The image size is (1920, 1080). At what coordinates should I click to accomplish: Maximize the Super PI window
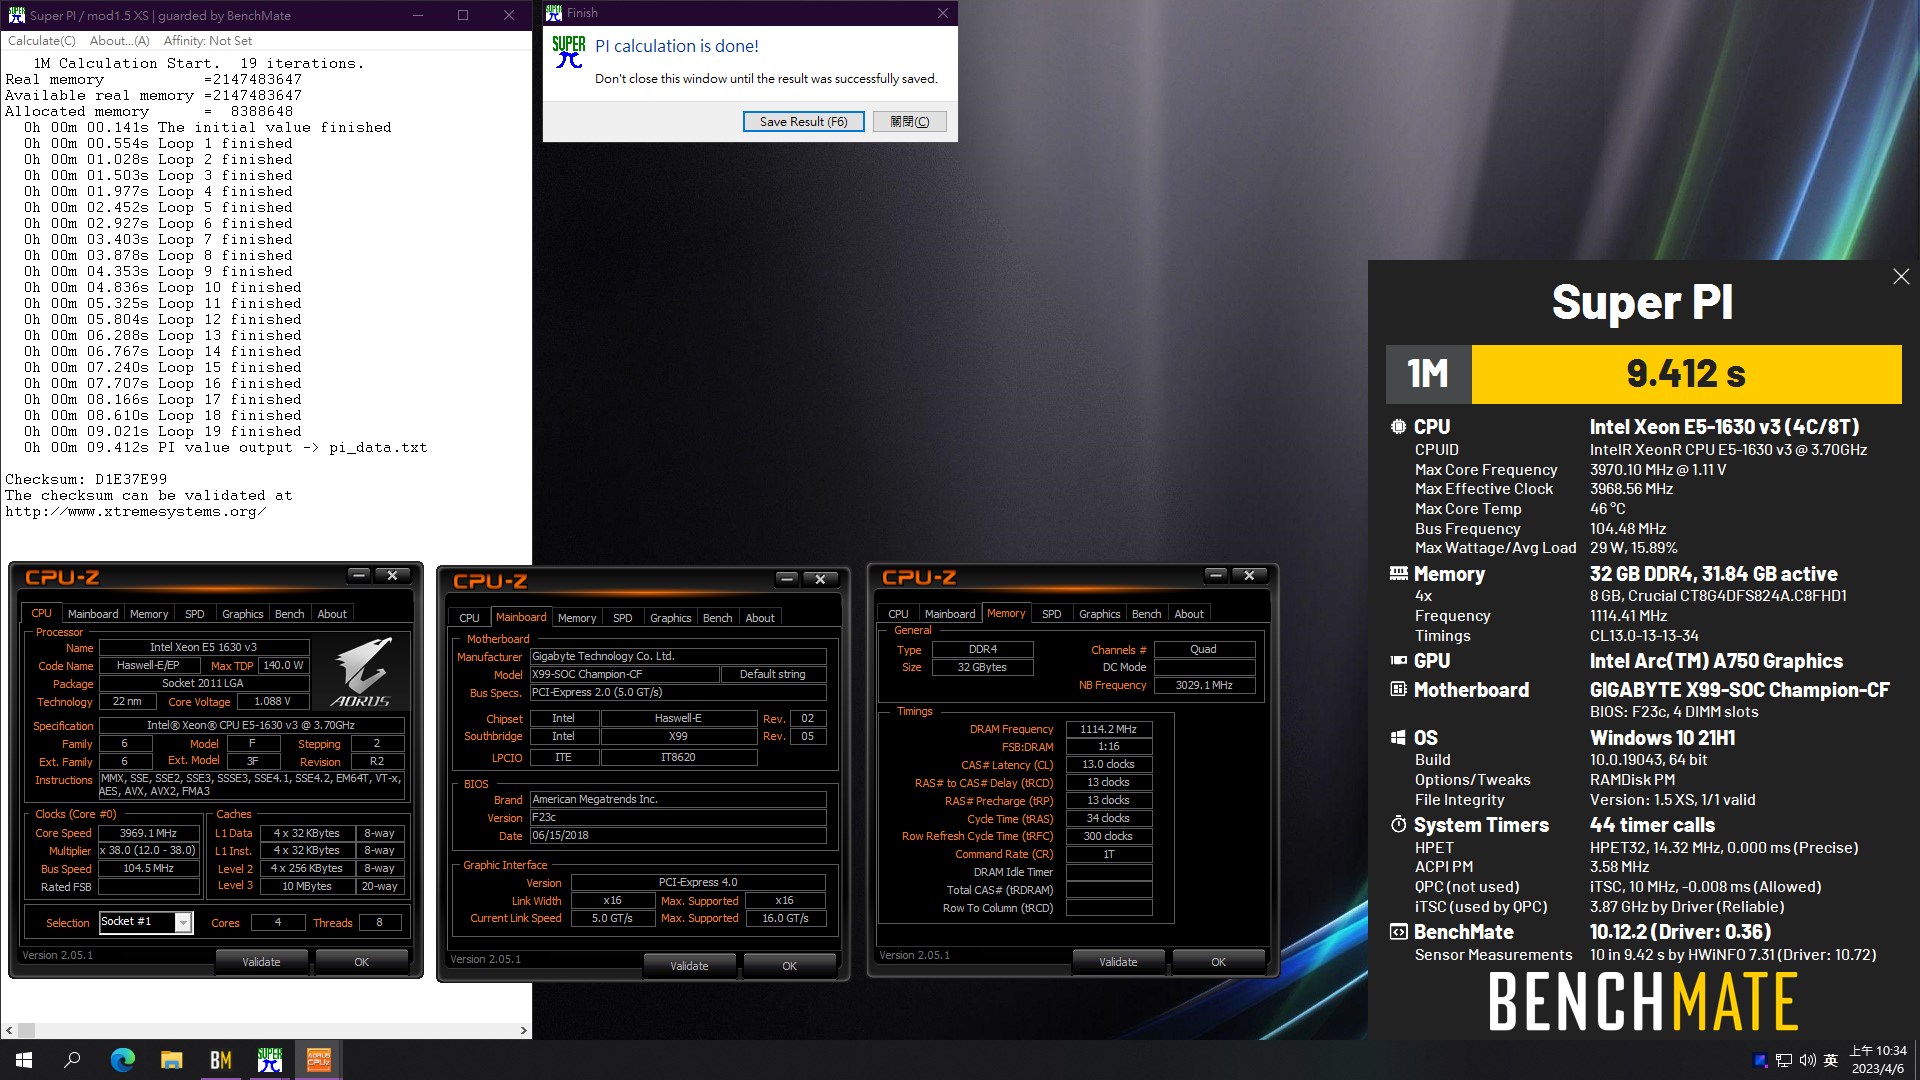point(463,15)
